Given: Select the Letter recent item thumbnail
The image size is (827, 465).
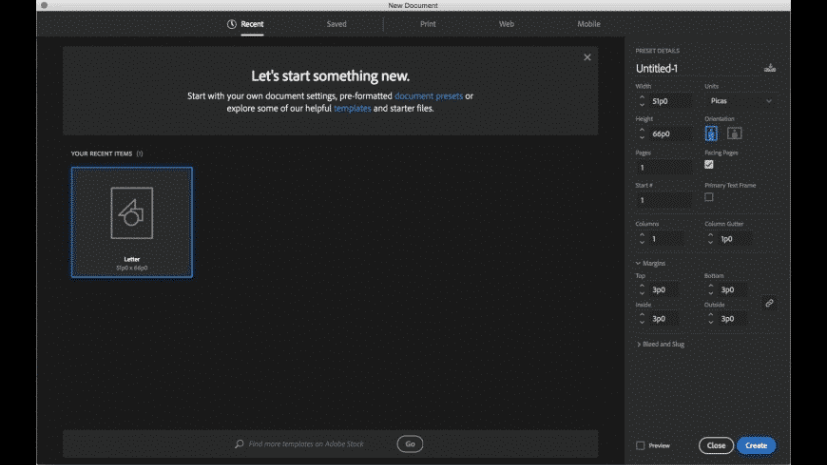Looking at the screenshot, I should pyautogui.click(x=132, y=222).
